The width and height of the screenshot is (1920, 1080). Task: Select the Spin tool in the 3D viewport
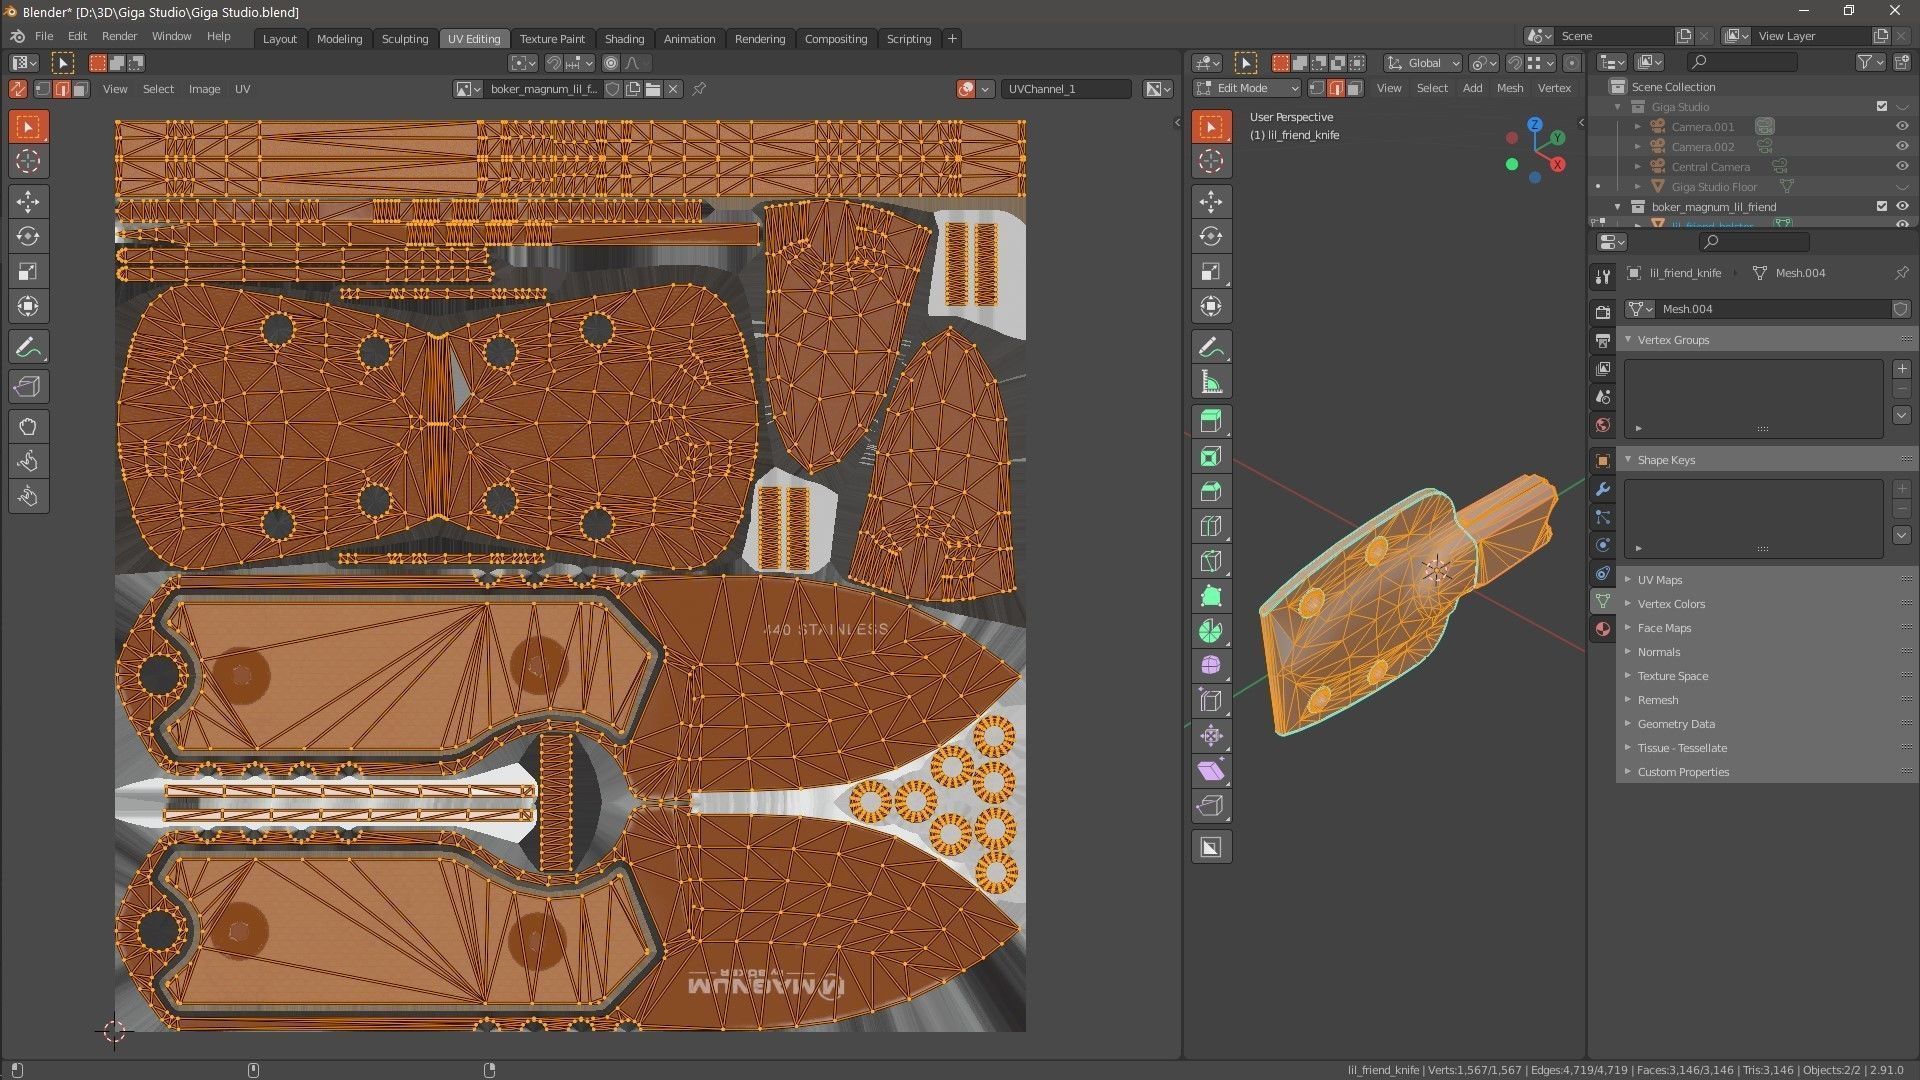(x=1211, y=632)
